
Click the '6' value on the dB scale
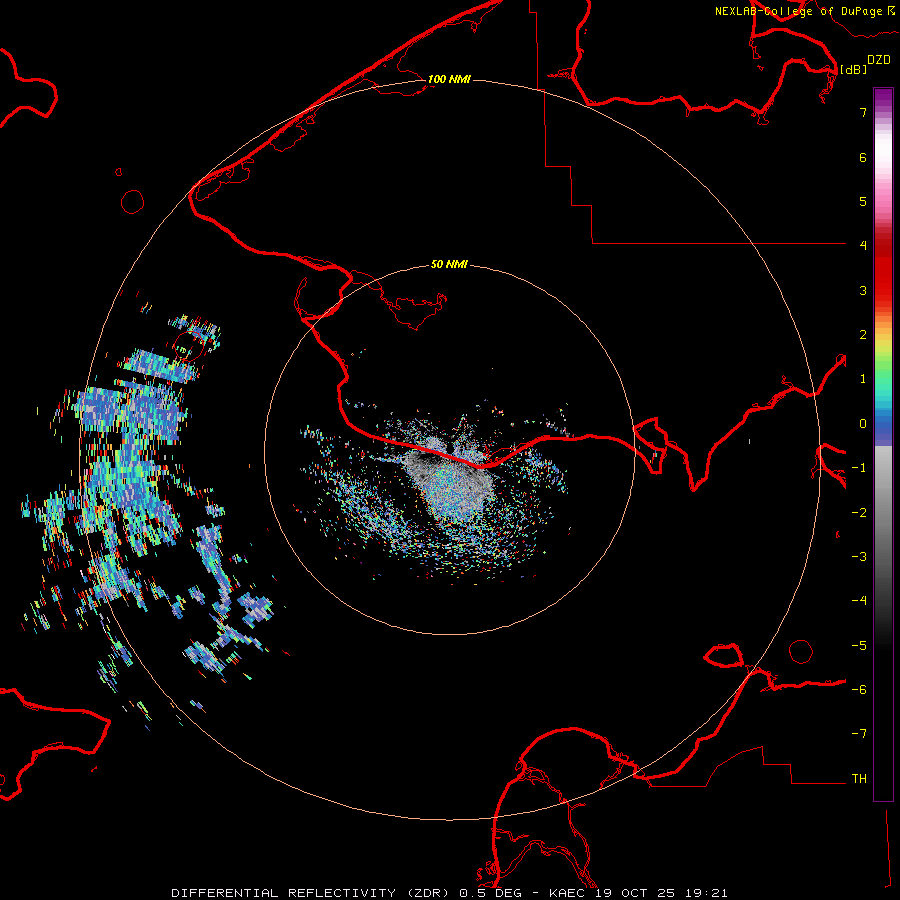863,157
